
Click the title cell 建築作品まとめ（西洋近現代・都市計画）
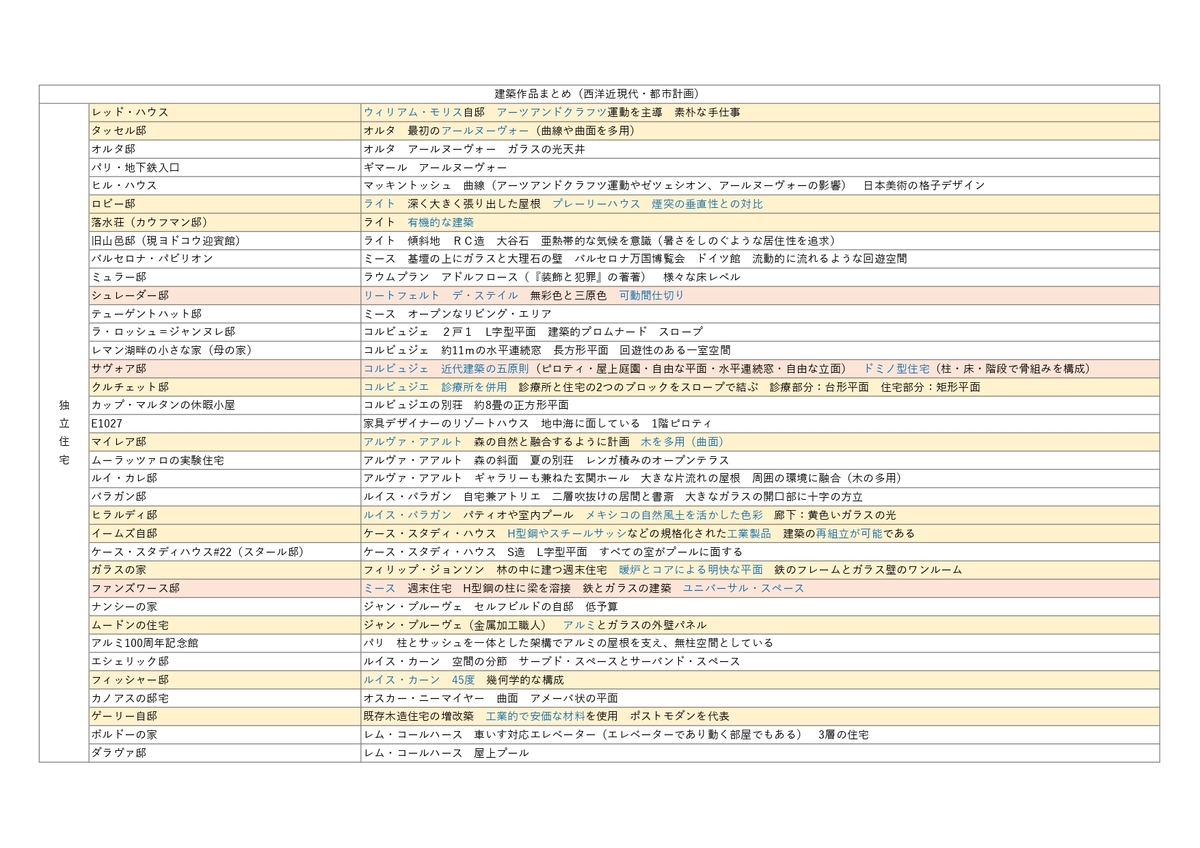tap(600, 94)
